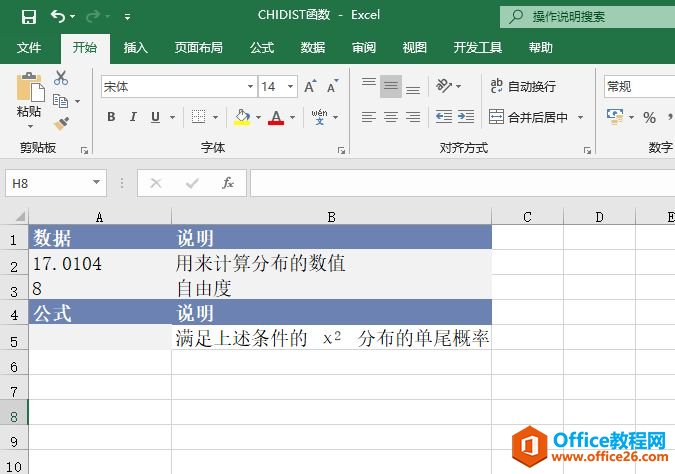
Task: Toggle Align Right horizontal alignment
Action: point(413,117)
